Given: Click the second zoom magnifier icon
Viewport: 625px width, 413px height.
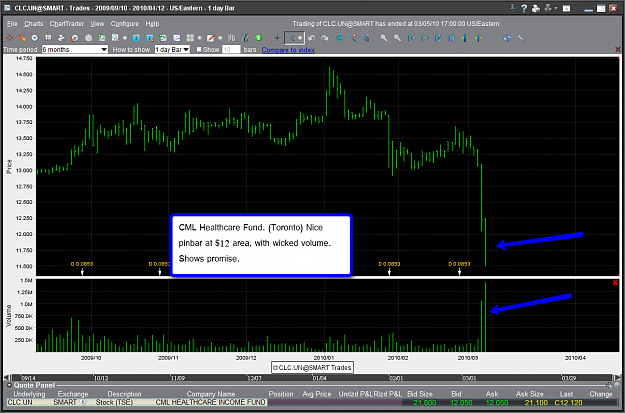Looking at the screenshot, I should pyautogui.click(x=397, y=38).
